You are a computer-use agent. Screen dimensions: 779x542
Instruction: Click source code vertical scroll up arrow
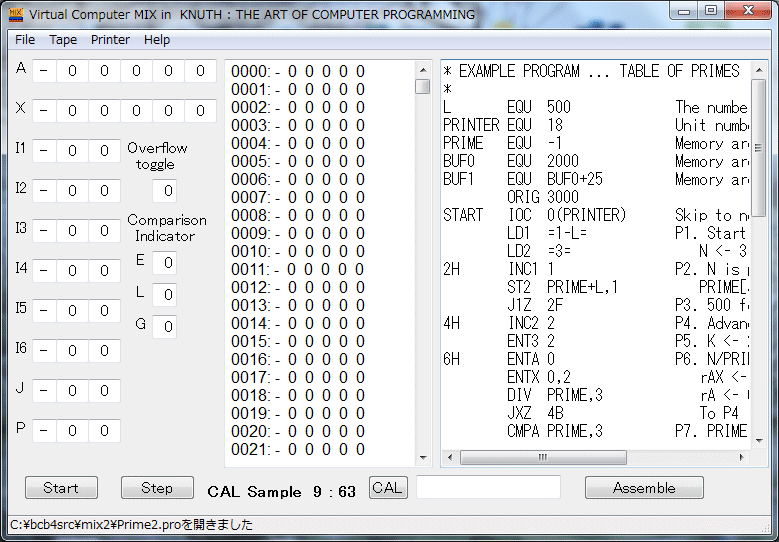pyautogui.click(x=759, y=70)
